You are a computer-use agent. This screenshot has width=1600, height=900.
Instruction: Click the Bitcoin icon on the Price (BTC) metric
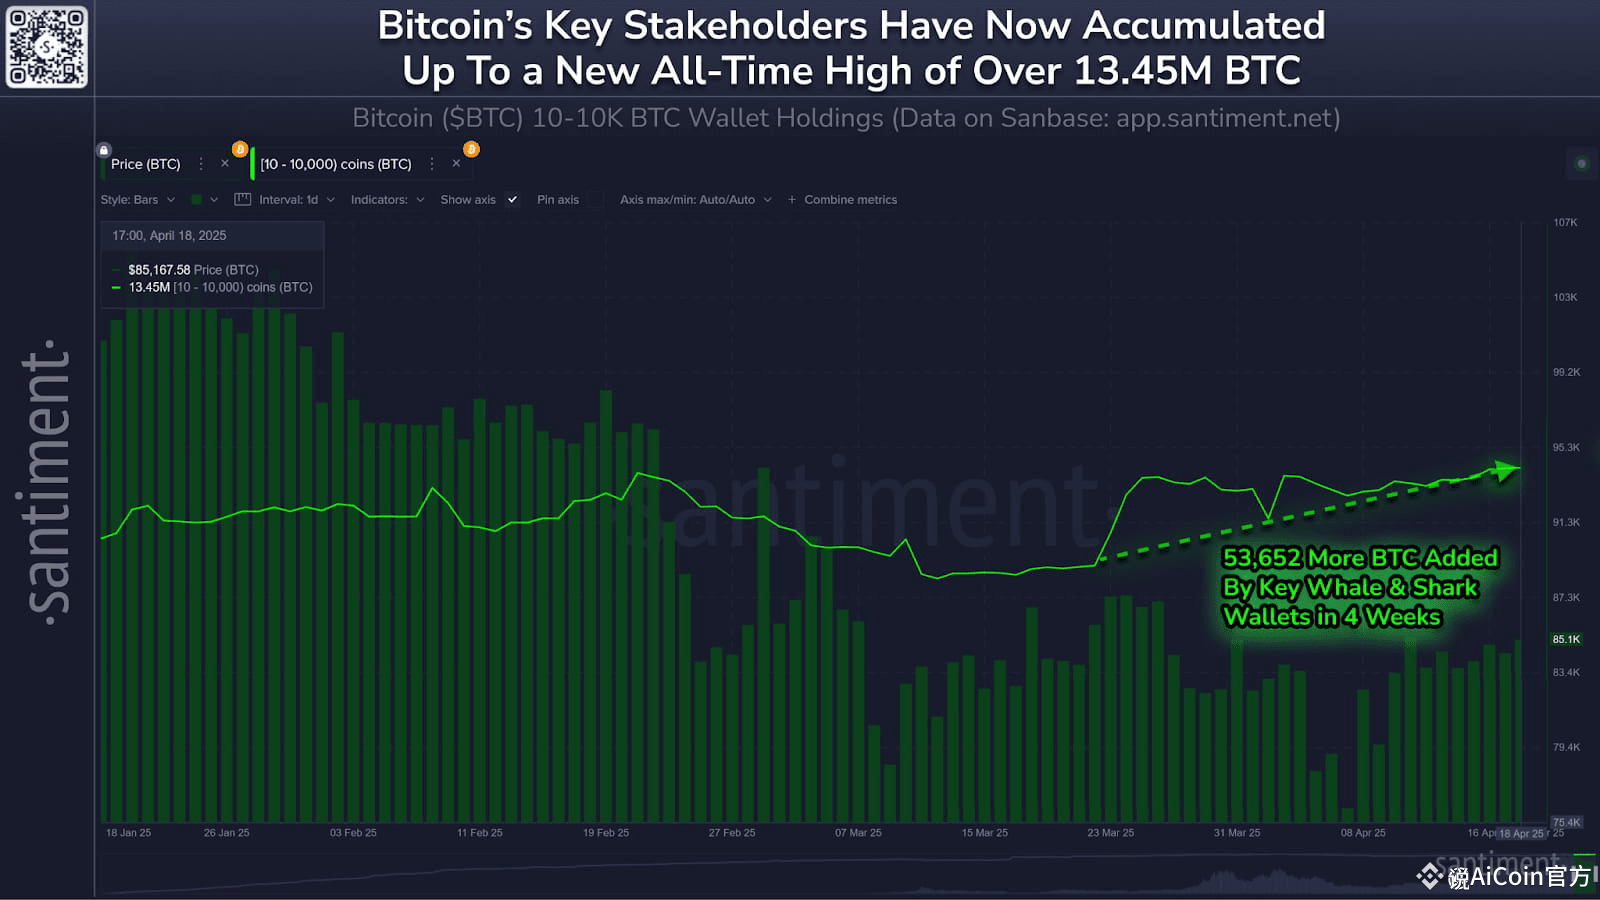click(x=238, y=149)
